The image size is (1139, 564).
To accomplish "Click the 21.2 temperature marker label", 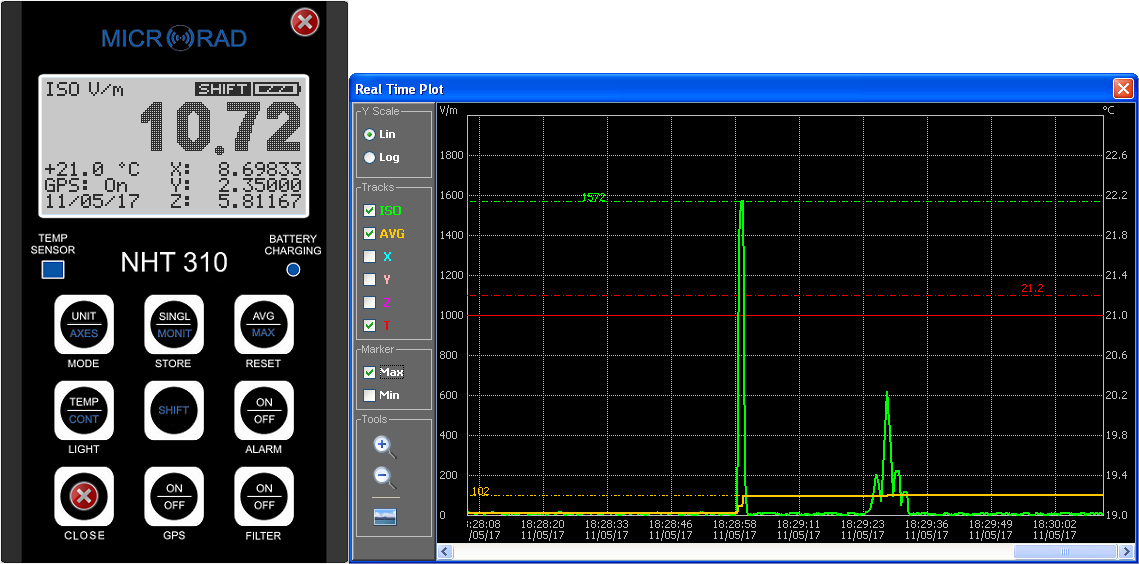I will (1032, 289).
